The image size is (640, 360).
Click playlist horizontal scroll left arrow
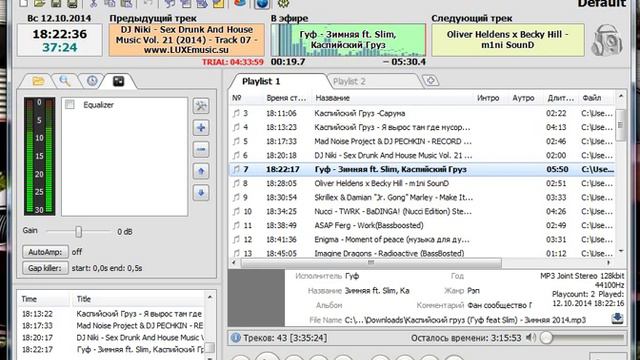(234, 263)
